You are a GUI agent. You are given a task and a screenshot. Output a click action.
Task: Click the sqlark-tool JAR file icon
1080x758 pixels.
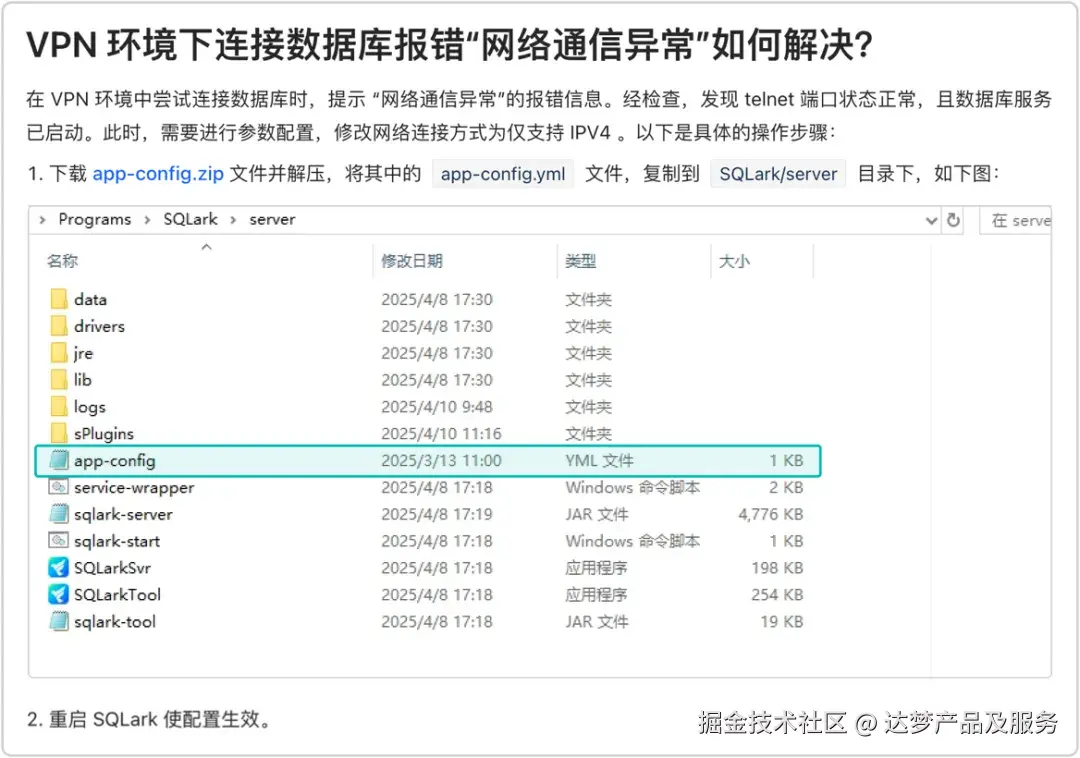59,621
